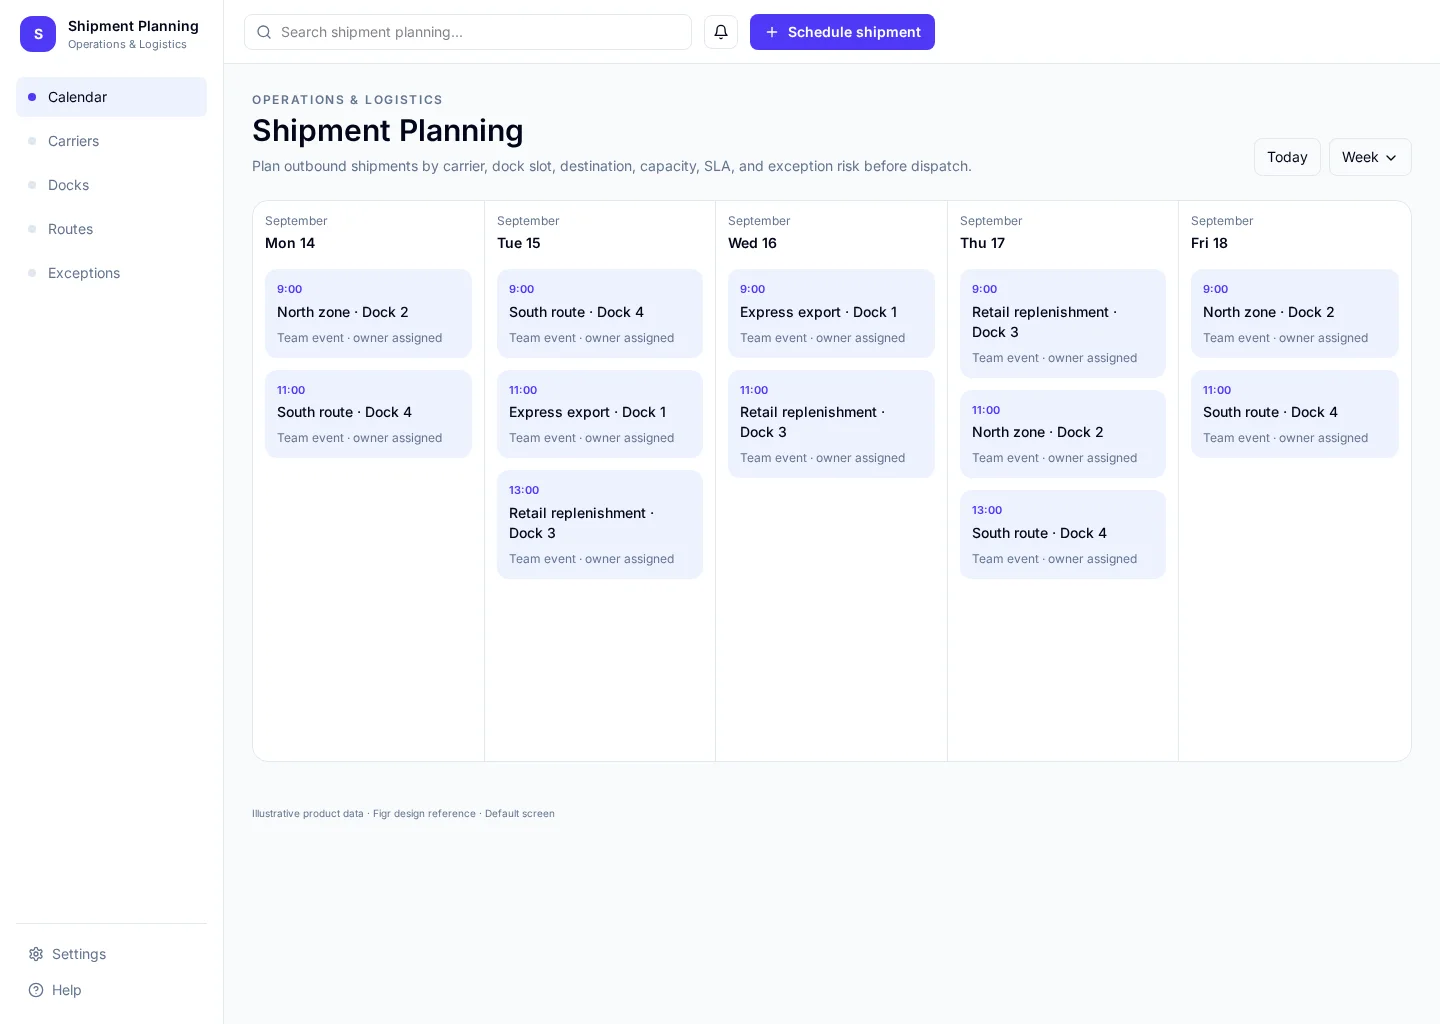This screenshot has width=1440, height=1024.
Task: Select Tuesday's 11:00 Express export Dock 1 event
Action: [600, 414]
